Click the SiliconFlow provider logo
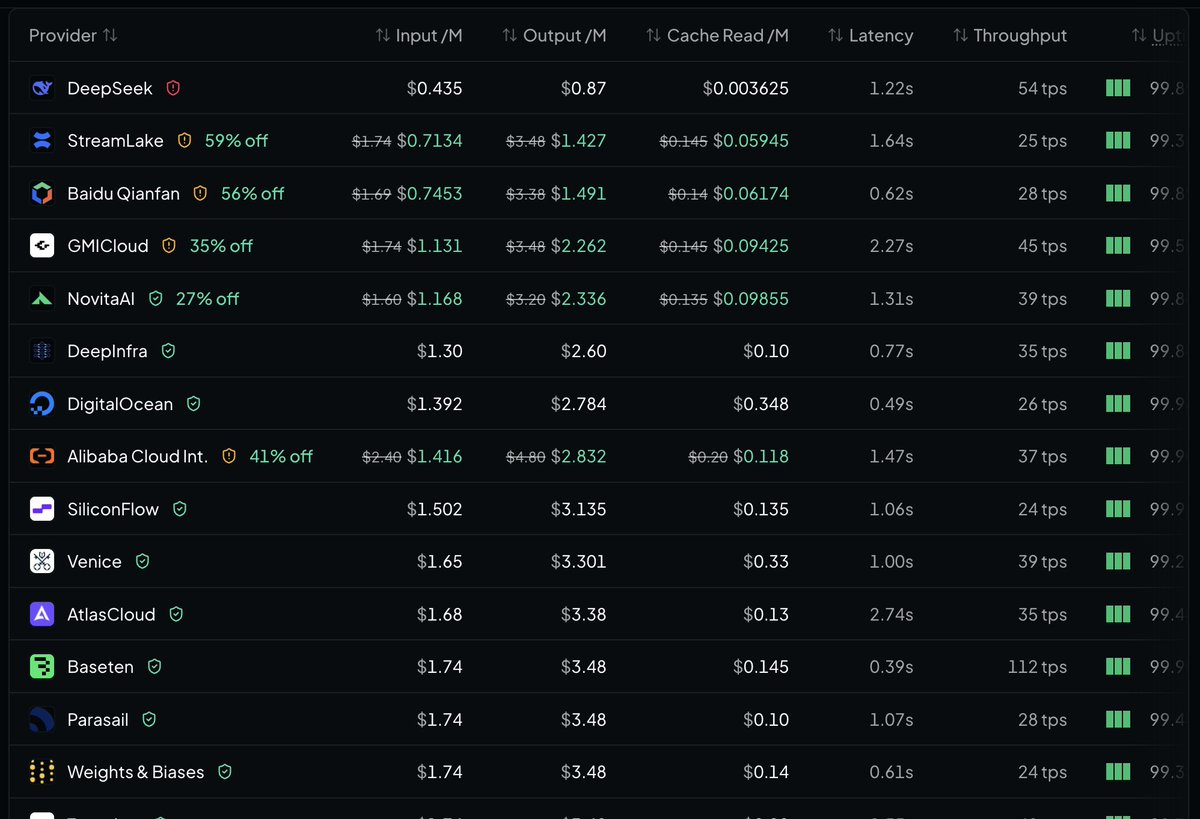 click(42, 509)
